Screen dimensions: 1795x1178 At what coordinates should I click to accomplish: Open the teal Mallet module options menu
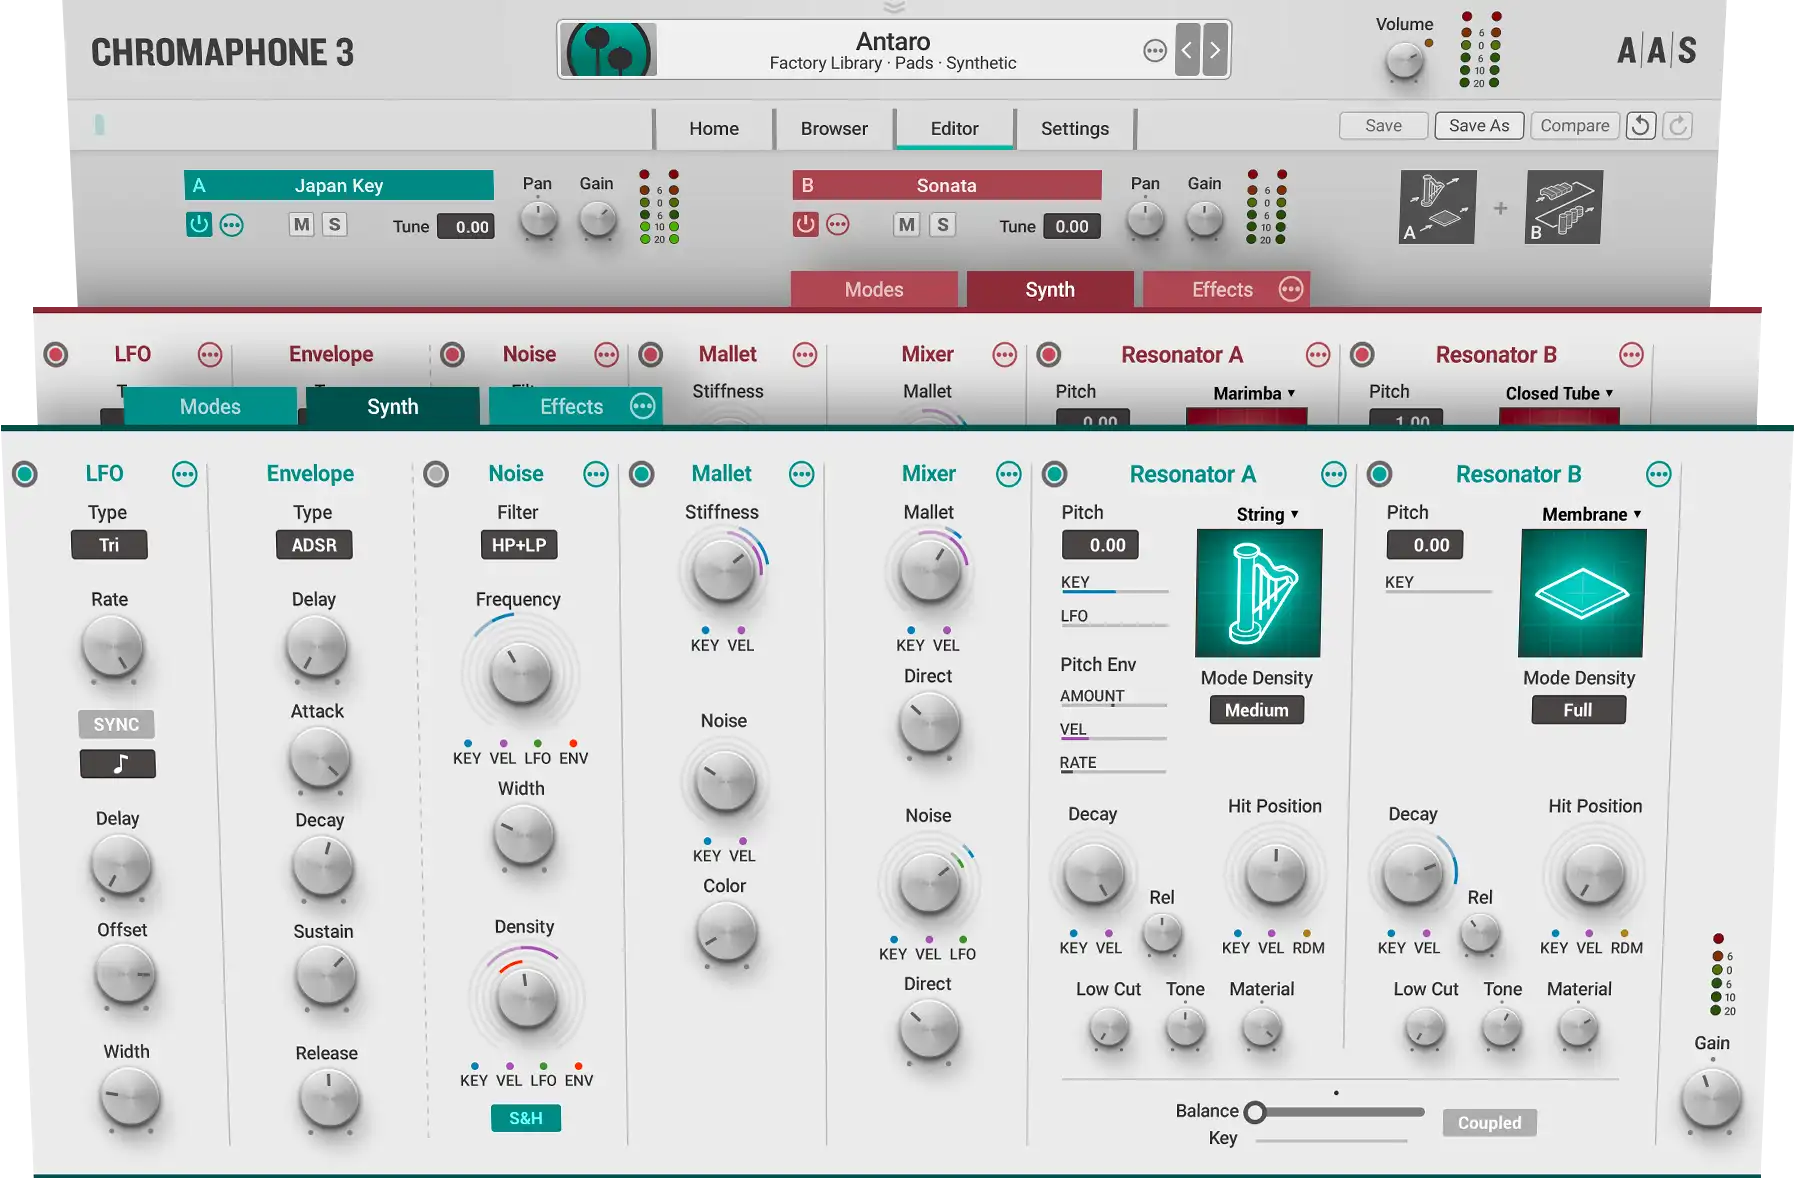(x=801, y=474)
